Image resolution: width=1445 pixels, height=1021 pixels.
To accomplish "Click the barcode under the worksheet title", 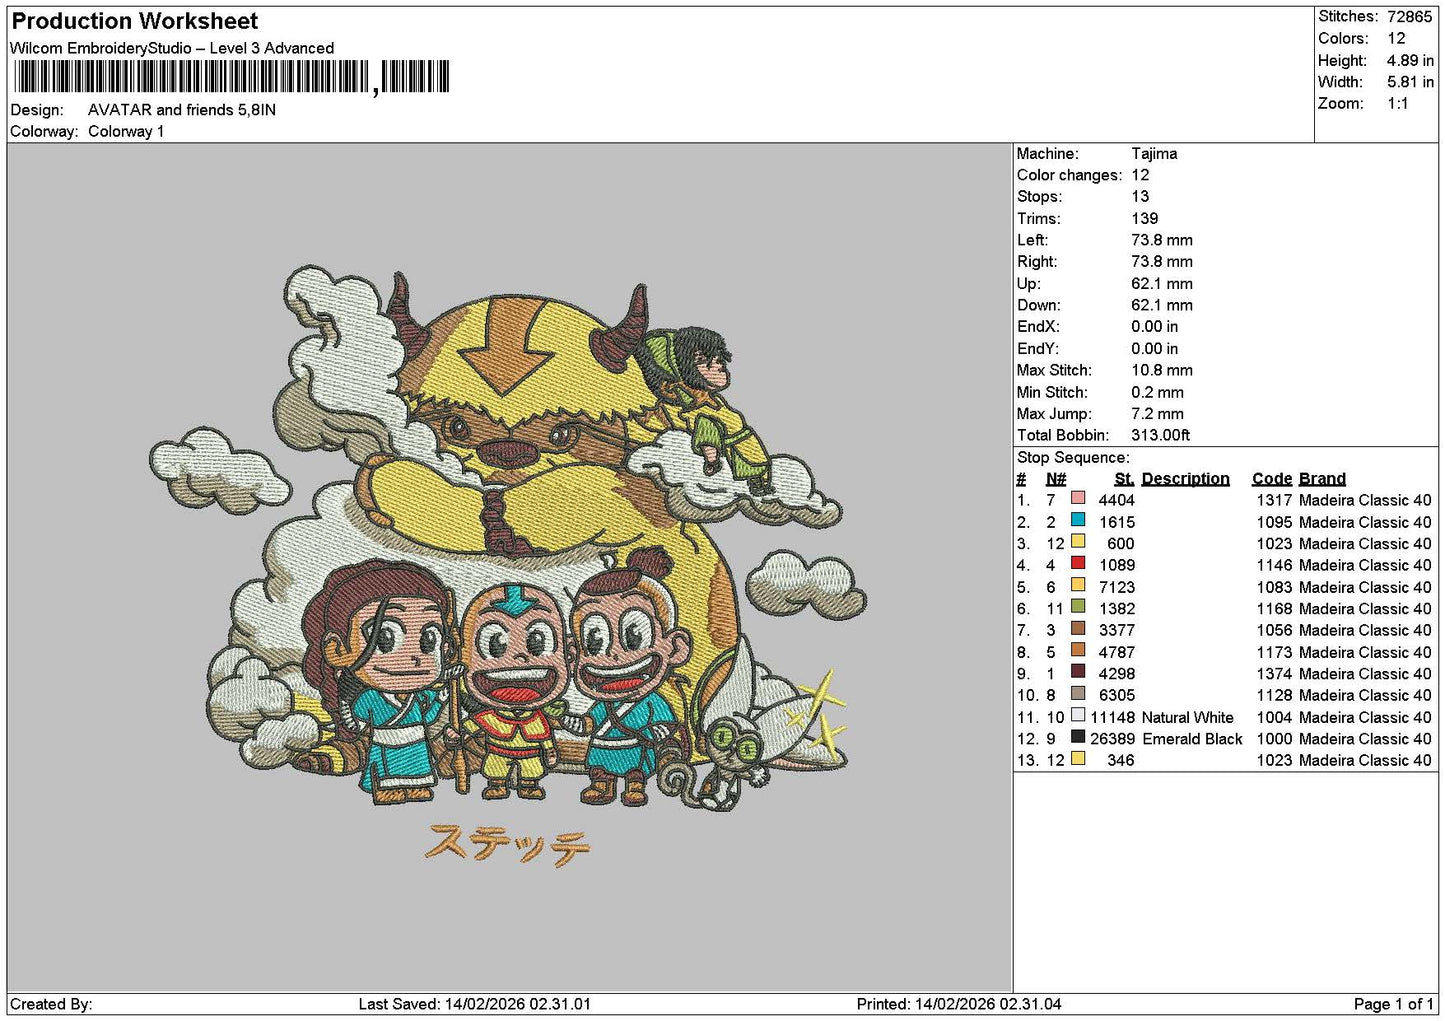I will coord(231,77).
